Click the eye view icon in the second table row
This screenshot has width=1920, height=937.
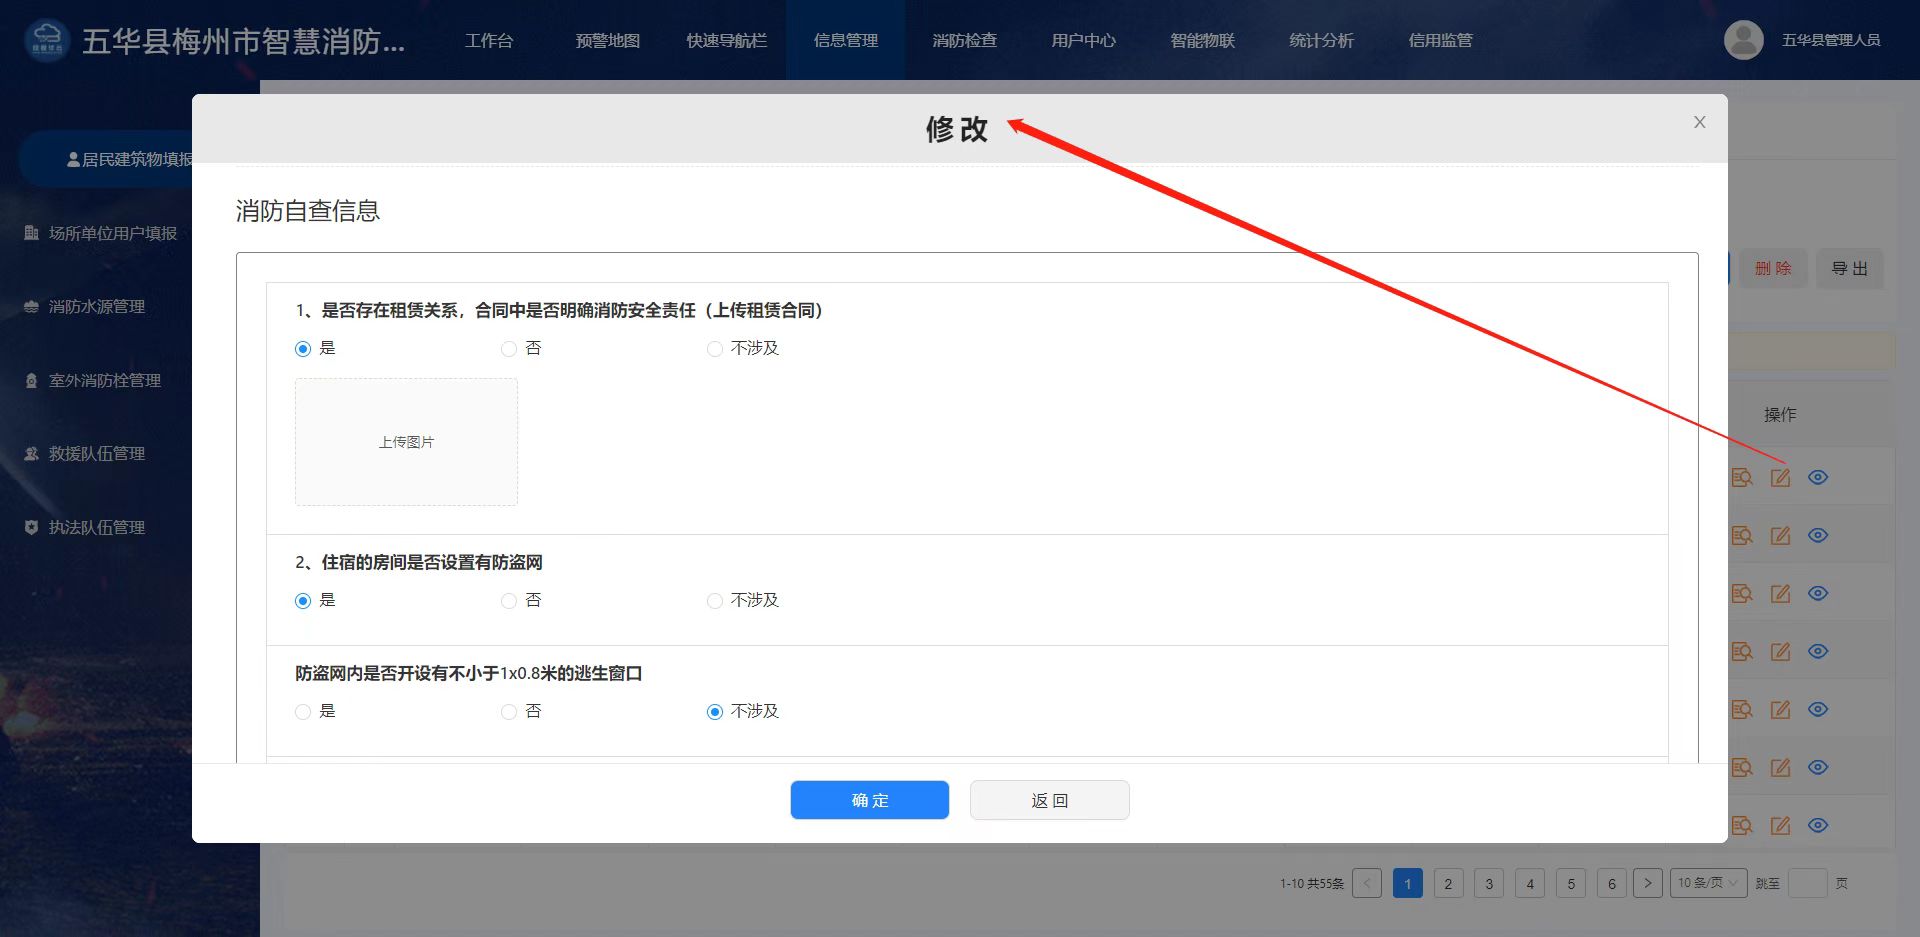click(1818, 536)
